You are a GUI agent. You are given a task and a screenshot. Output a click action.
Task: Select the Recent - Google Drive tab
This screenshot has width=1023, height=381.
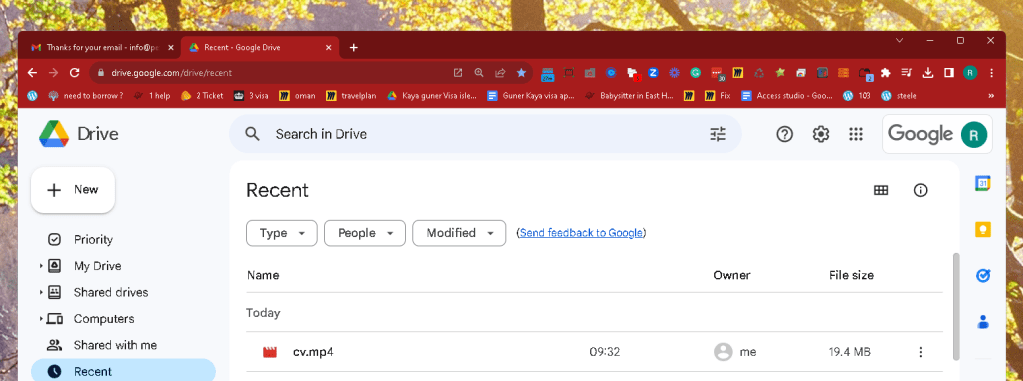259,48
